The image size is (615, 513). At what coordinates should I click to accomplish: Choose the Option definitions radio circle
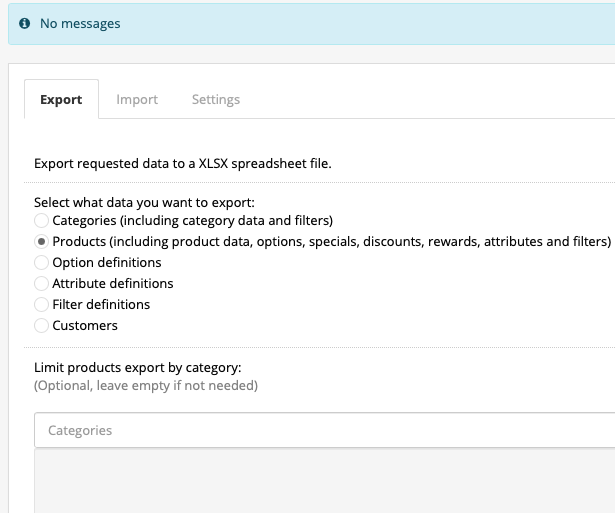click(x=41, y=262)
